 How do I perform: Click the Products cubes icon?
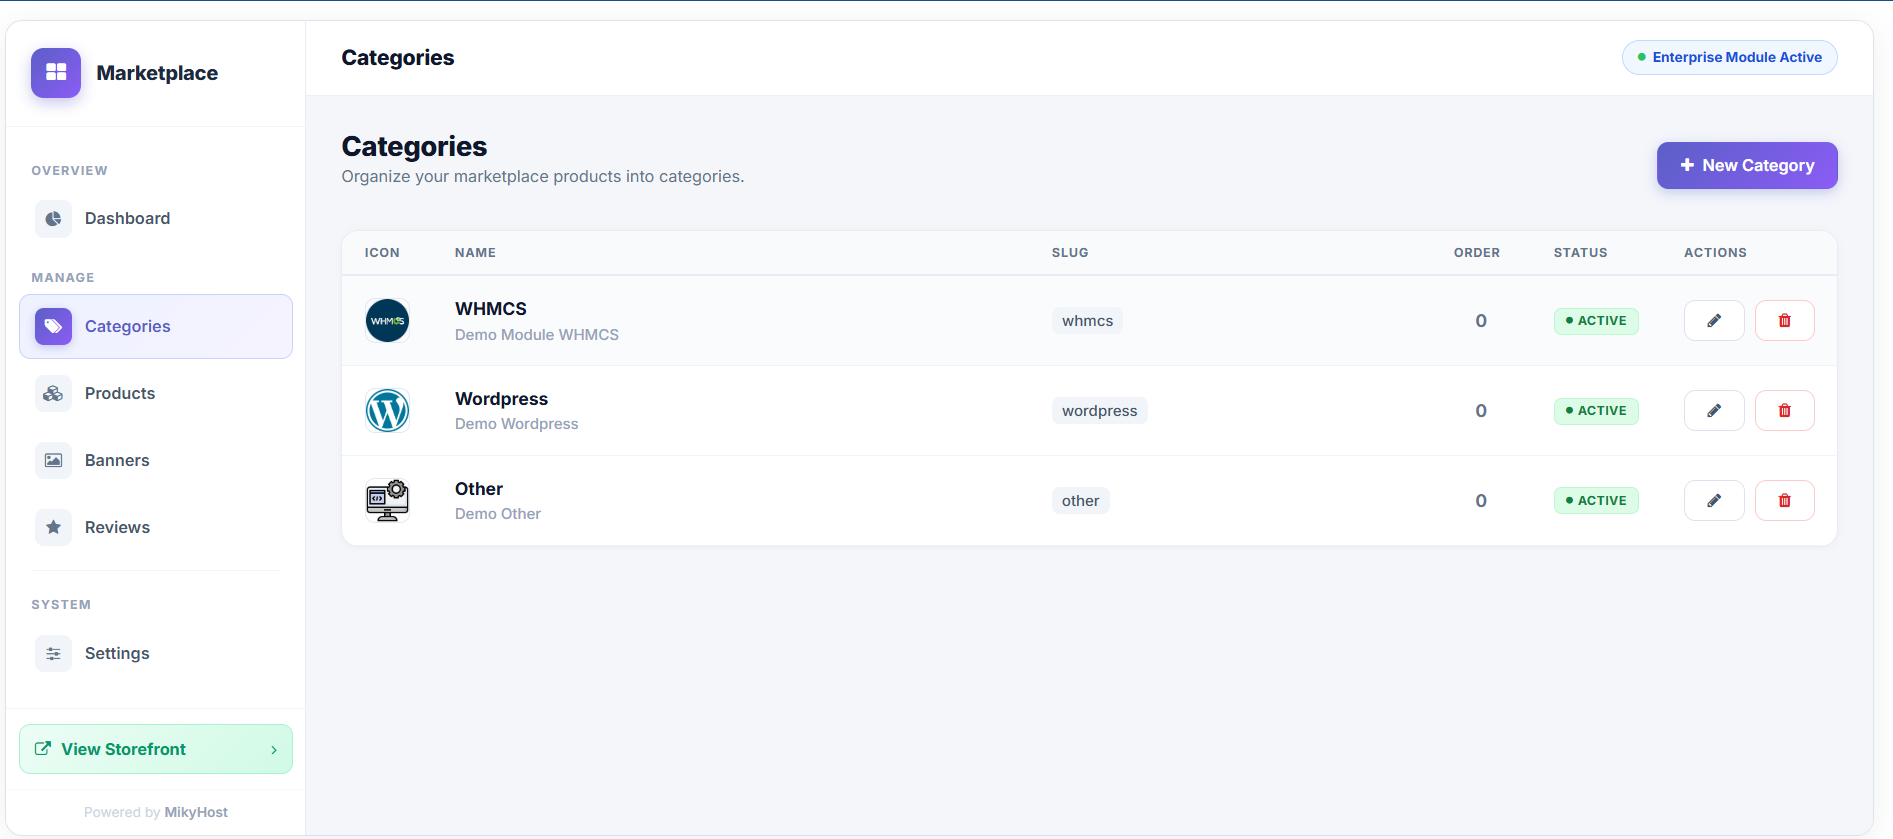click(x=53, y=393)
